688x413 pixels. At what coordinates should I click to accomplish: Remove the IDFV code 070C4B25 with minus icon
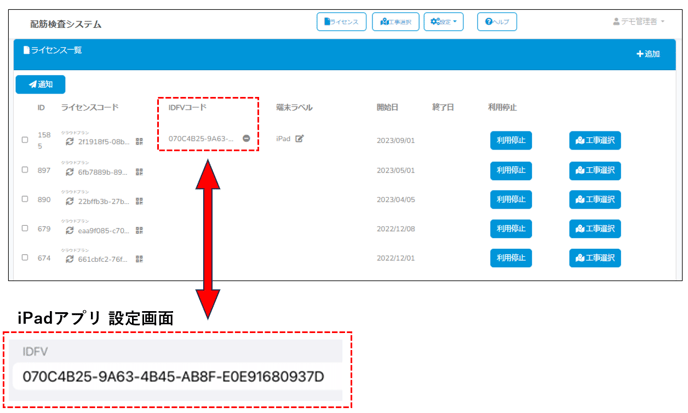pos(246,139)
